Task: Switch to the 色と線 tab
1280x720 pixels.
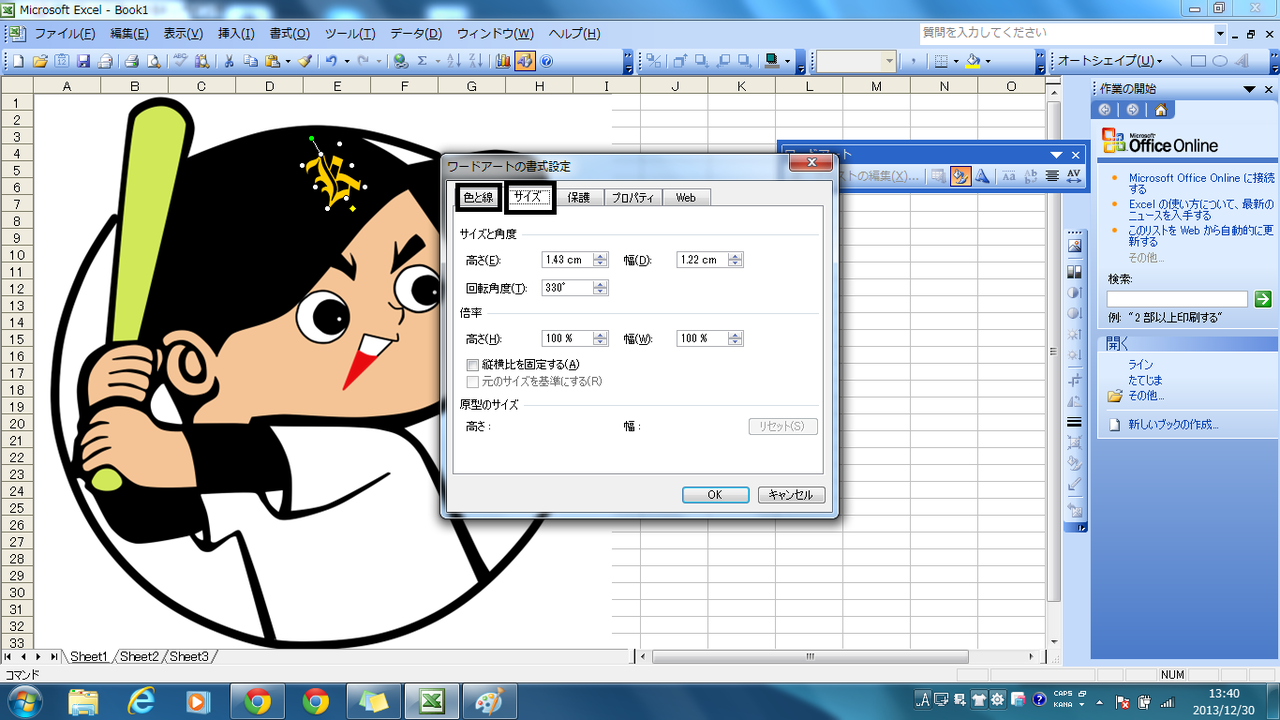Action: point(479,198)
